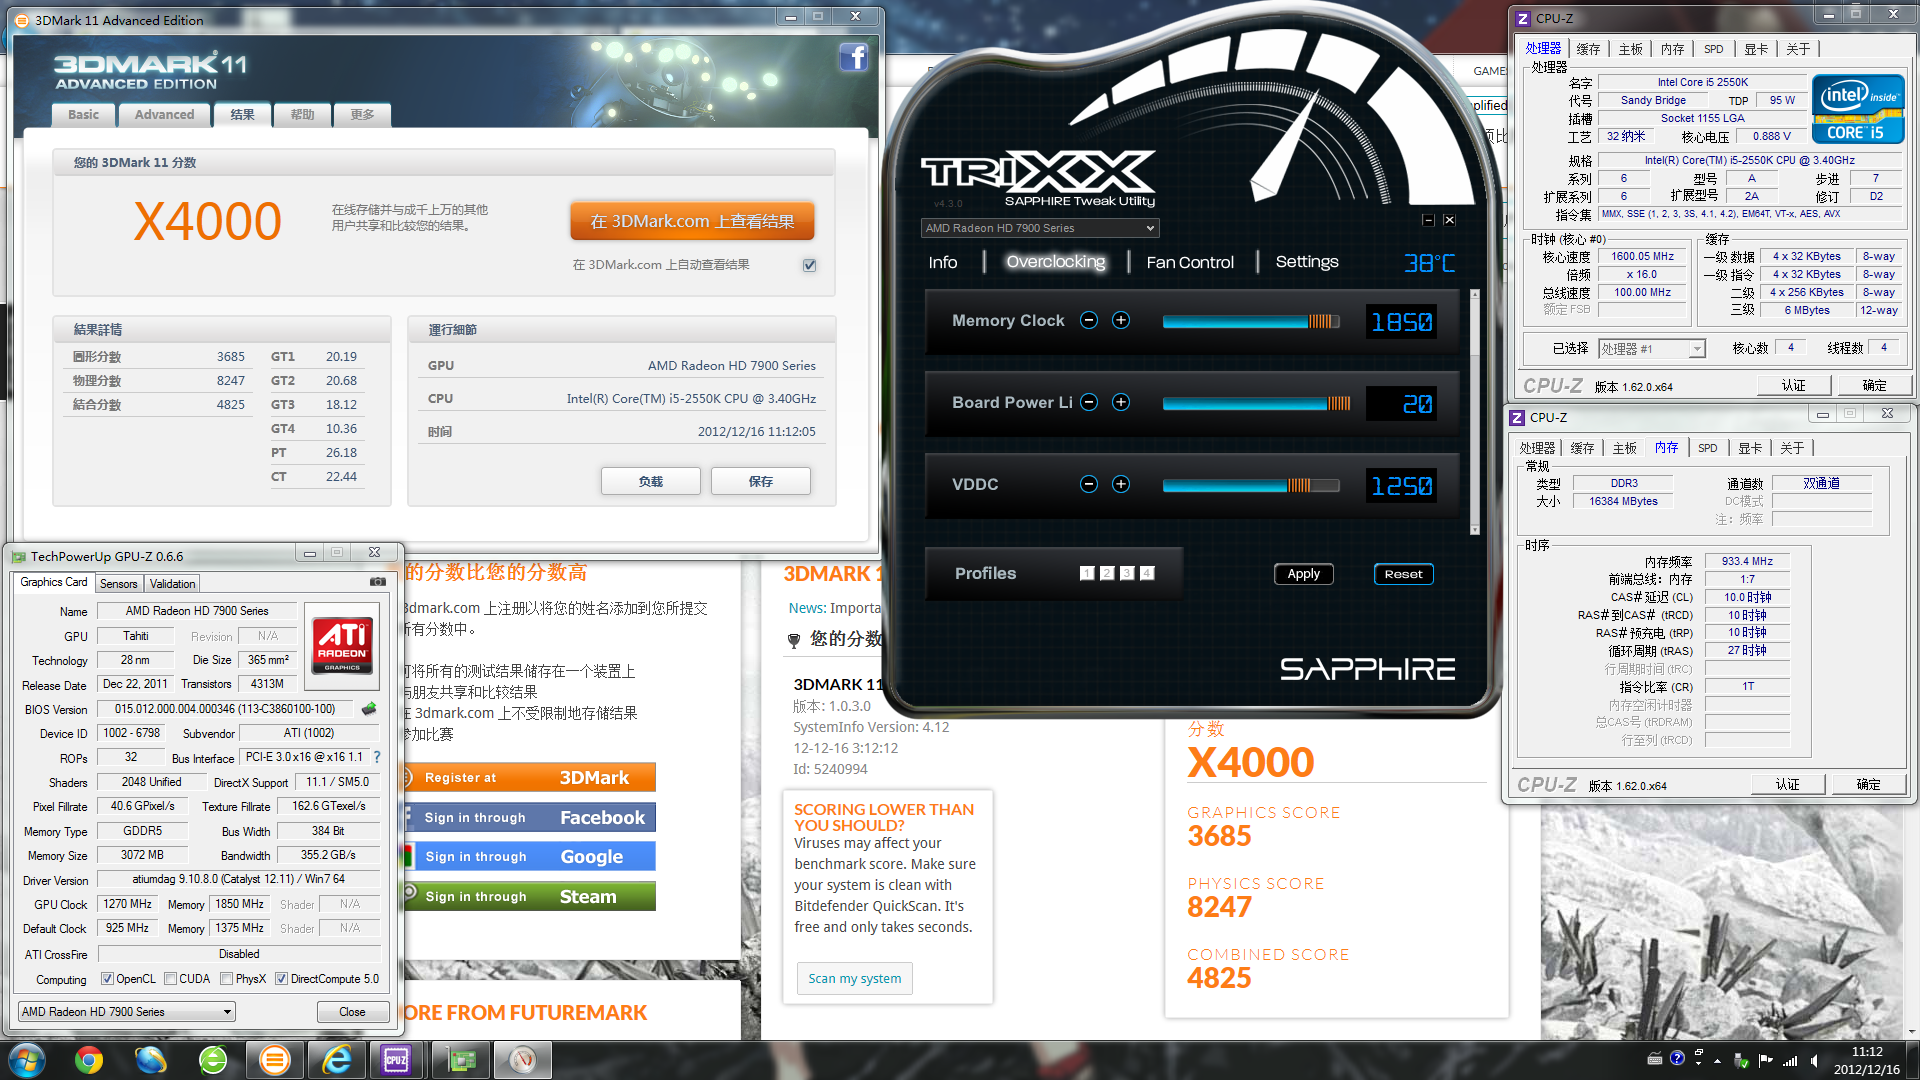
Task: Click the VDDC slider bar
Action: point(1251,485)
